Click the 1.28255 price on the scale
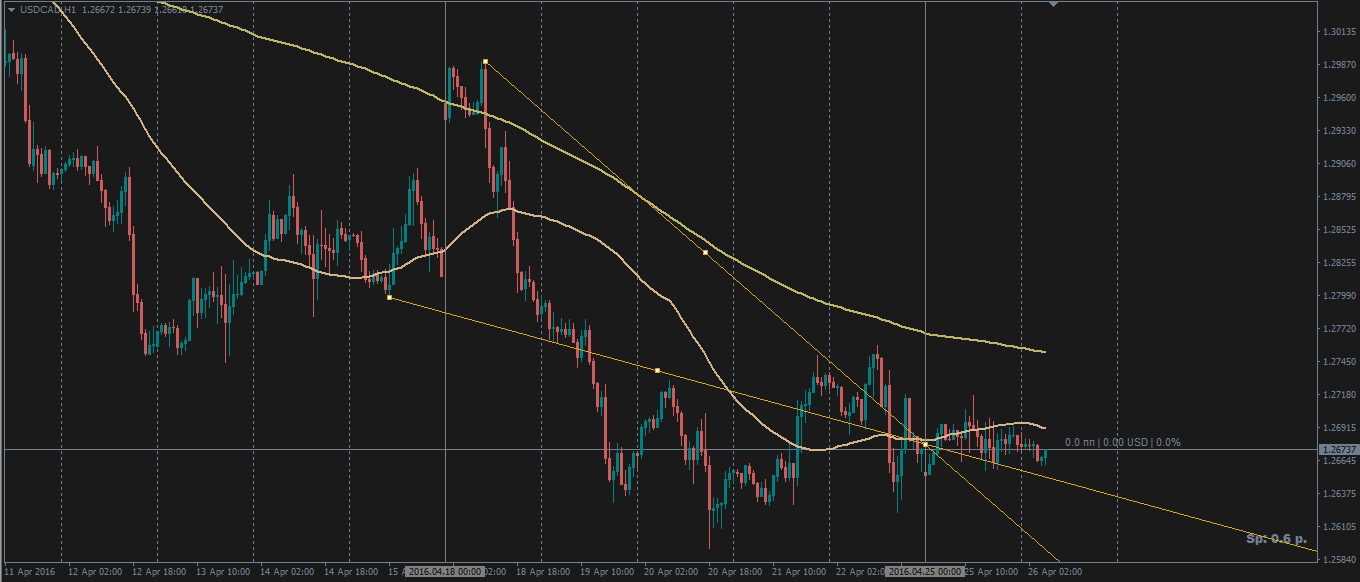The width and height of the screenshot is (1360, 582). point(1338,263)
